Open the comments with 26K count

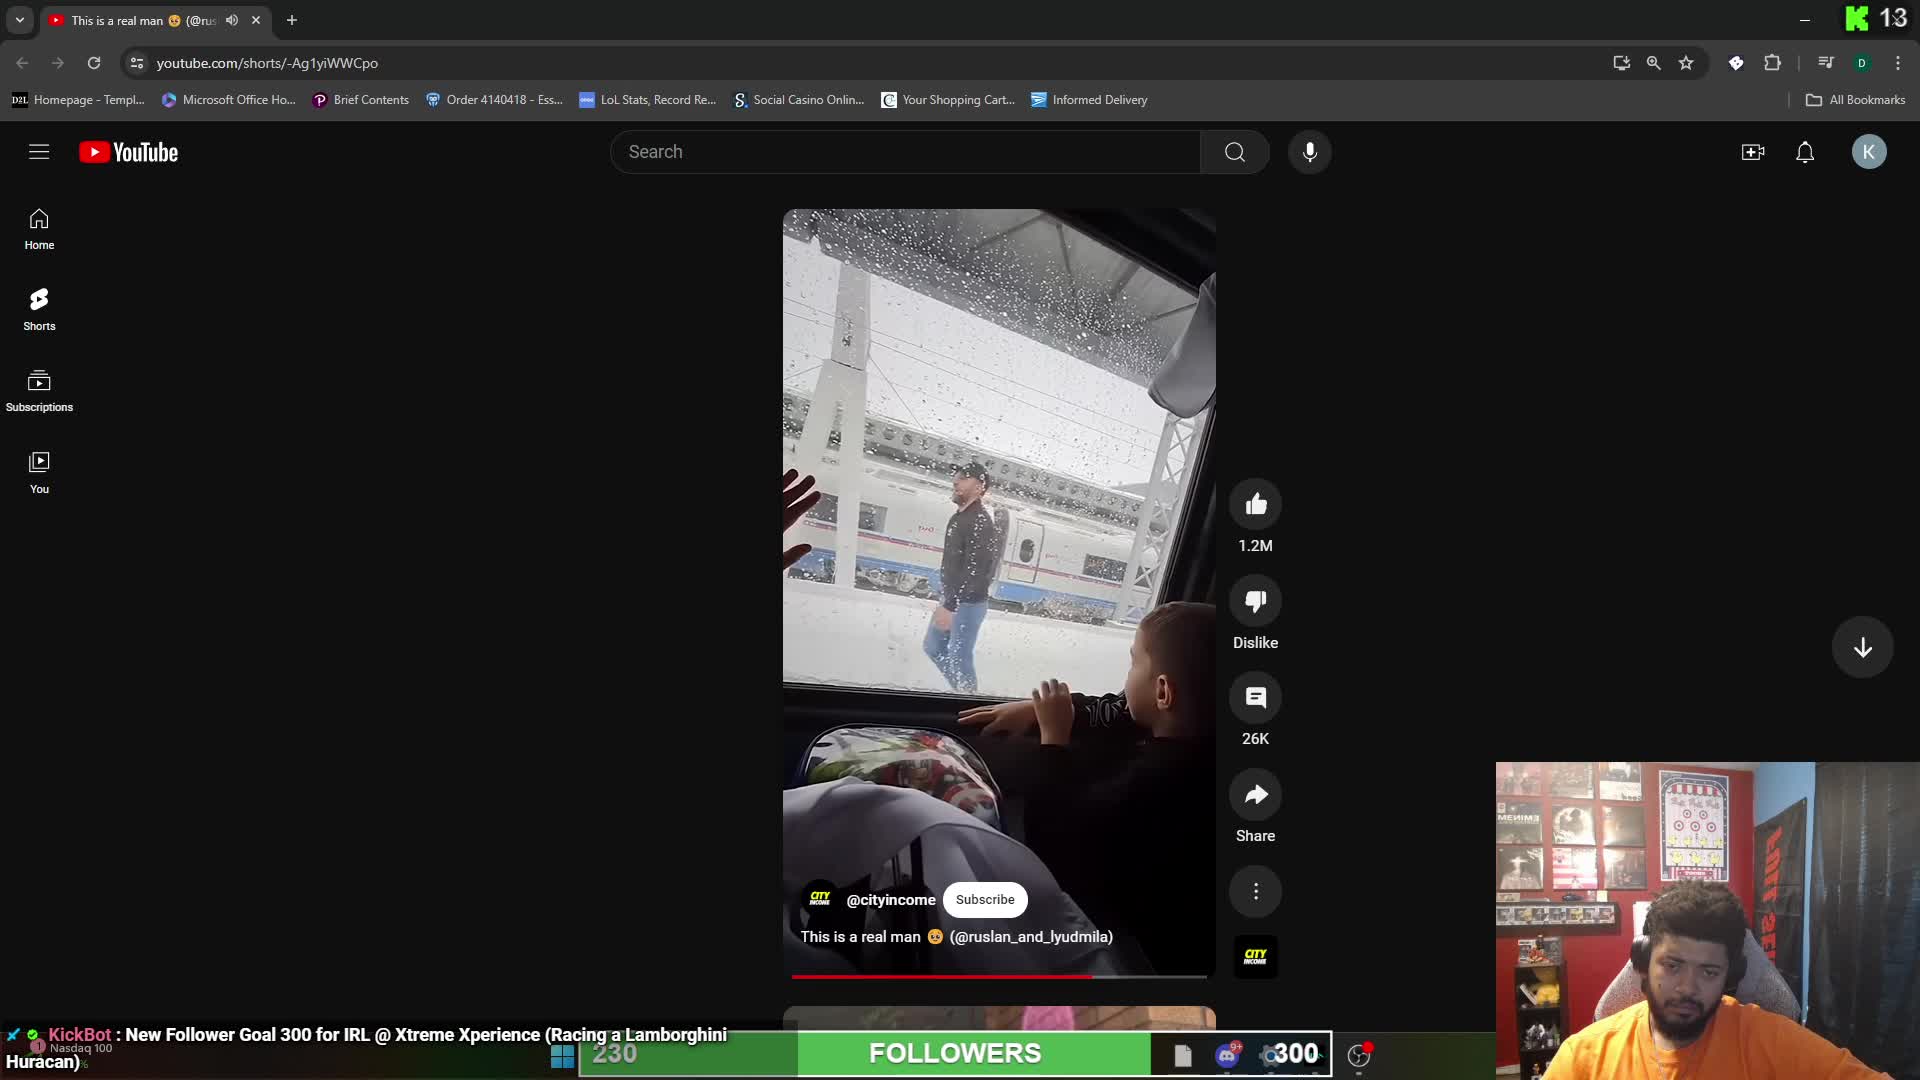coord(1256,698)
